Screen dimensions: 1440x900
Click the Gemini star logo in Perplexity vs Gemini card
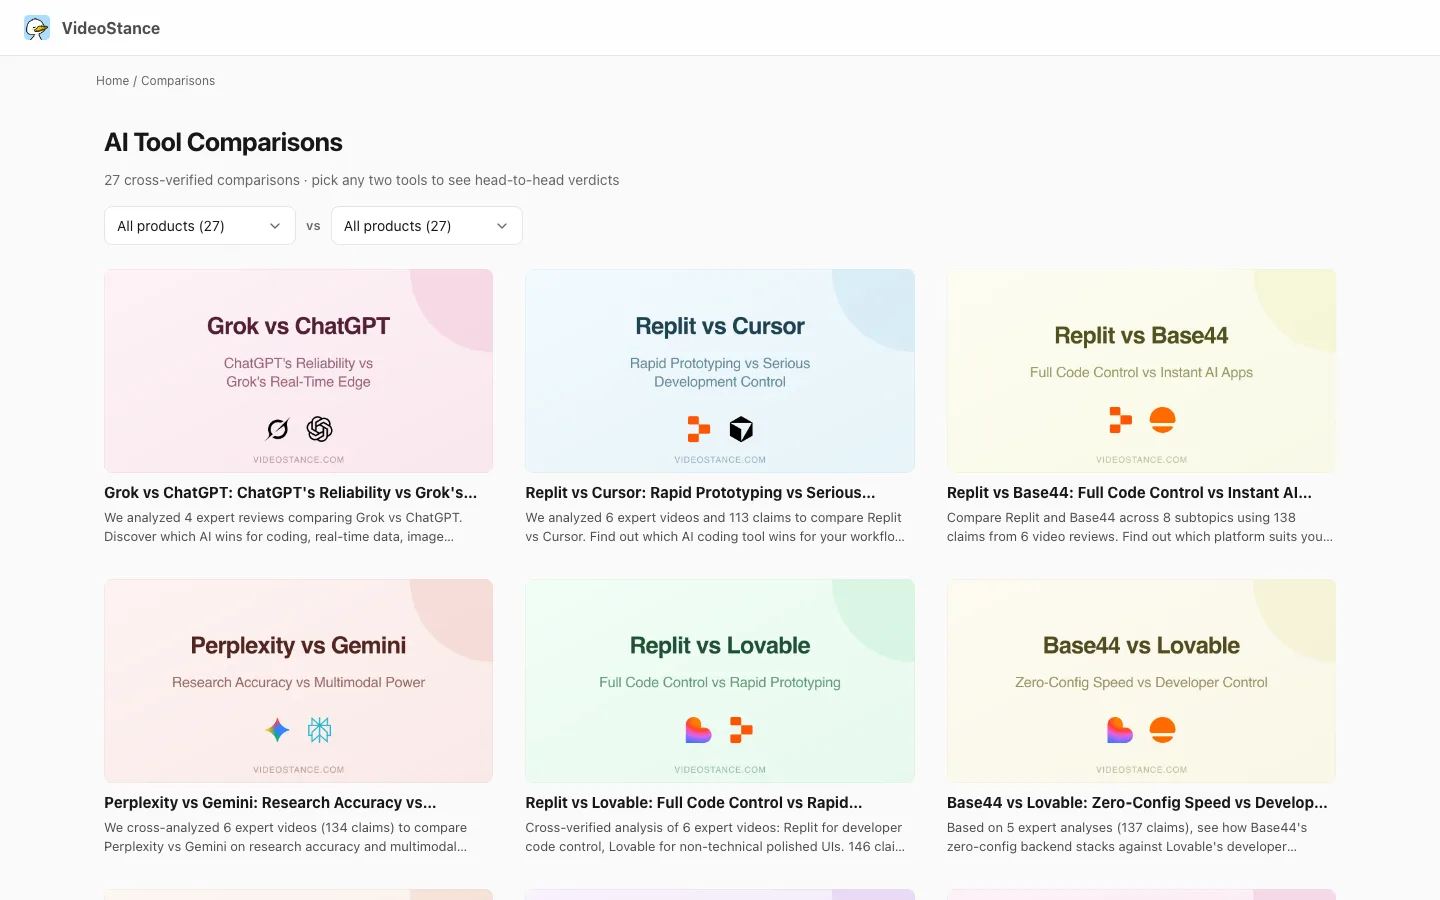tap(278, 730)
